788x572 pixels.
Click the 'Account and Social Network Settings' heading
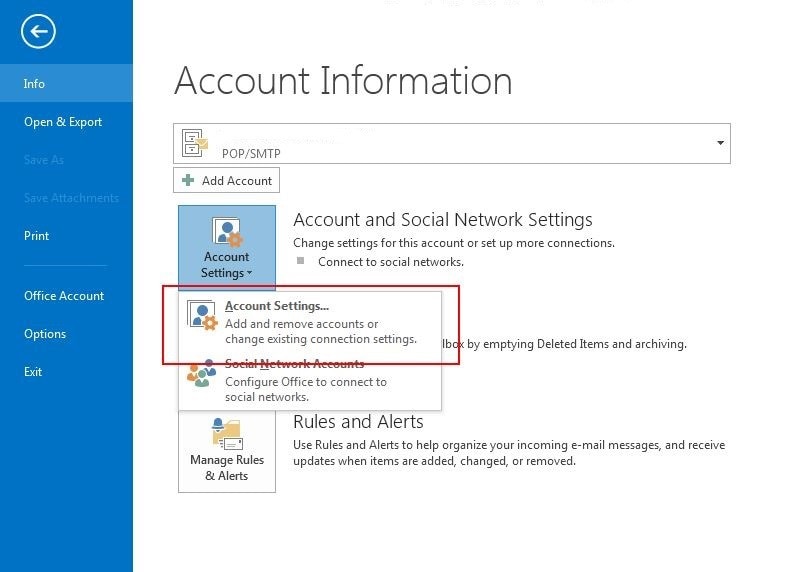[443, 220]
